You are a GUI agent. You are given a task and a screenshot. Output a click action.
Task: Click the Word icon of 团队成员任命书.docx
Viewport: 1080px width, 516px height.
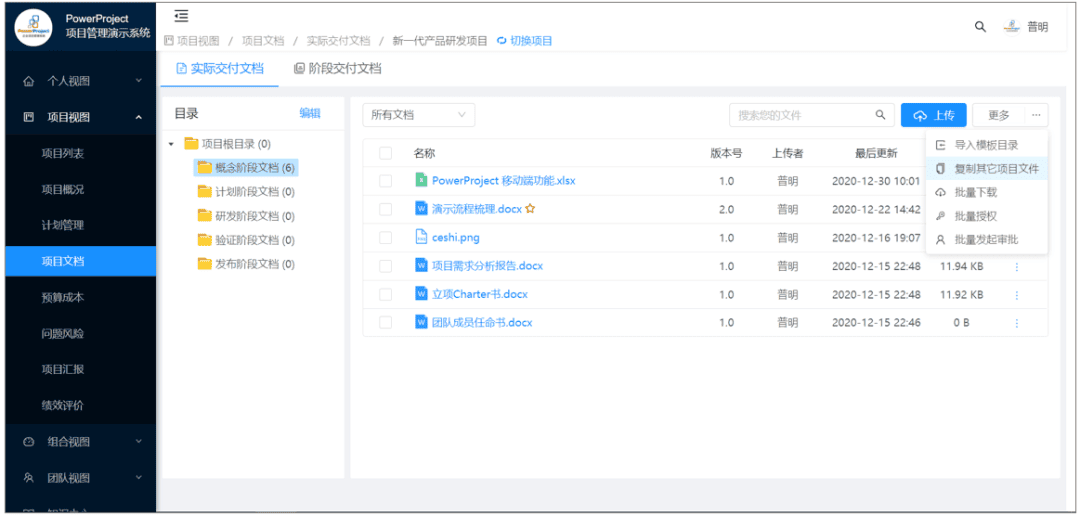coord(421,322)
